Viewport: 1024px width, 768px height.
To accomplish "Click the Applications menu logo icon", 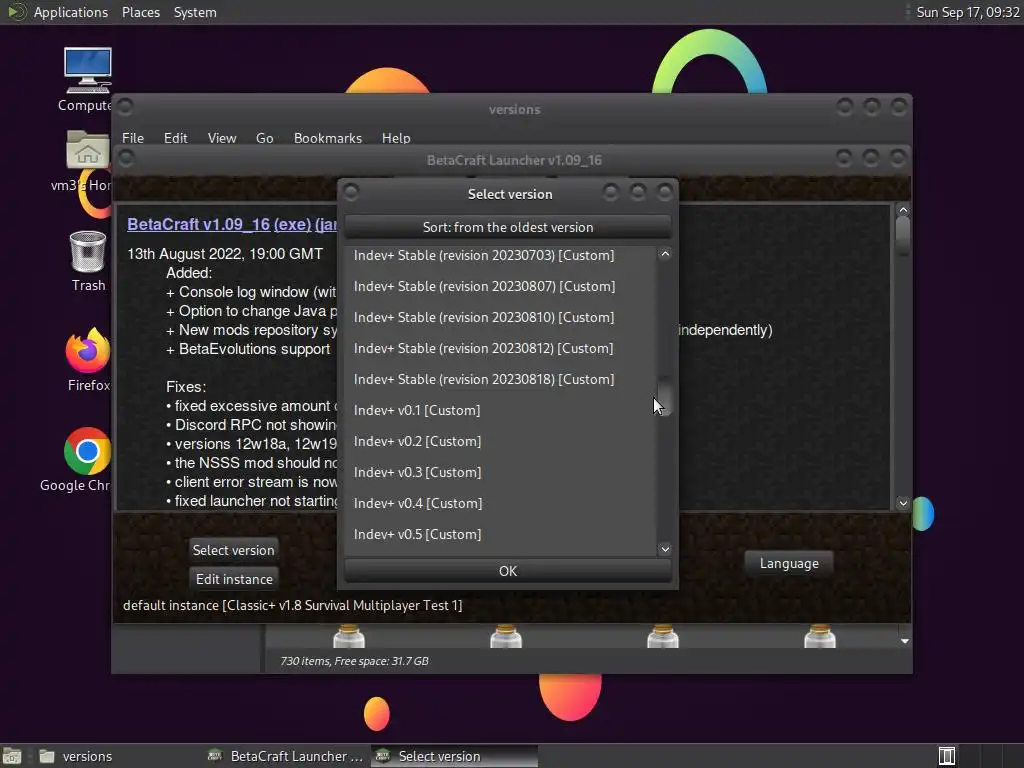I will coord(16,12).
